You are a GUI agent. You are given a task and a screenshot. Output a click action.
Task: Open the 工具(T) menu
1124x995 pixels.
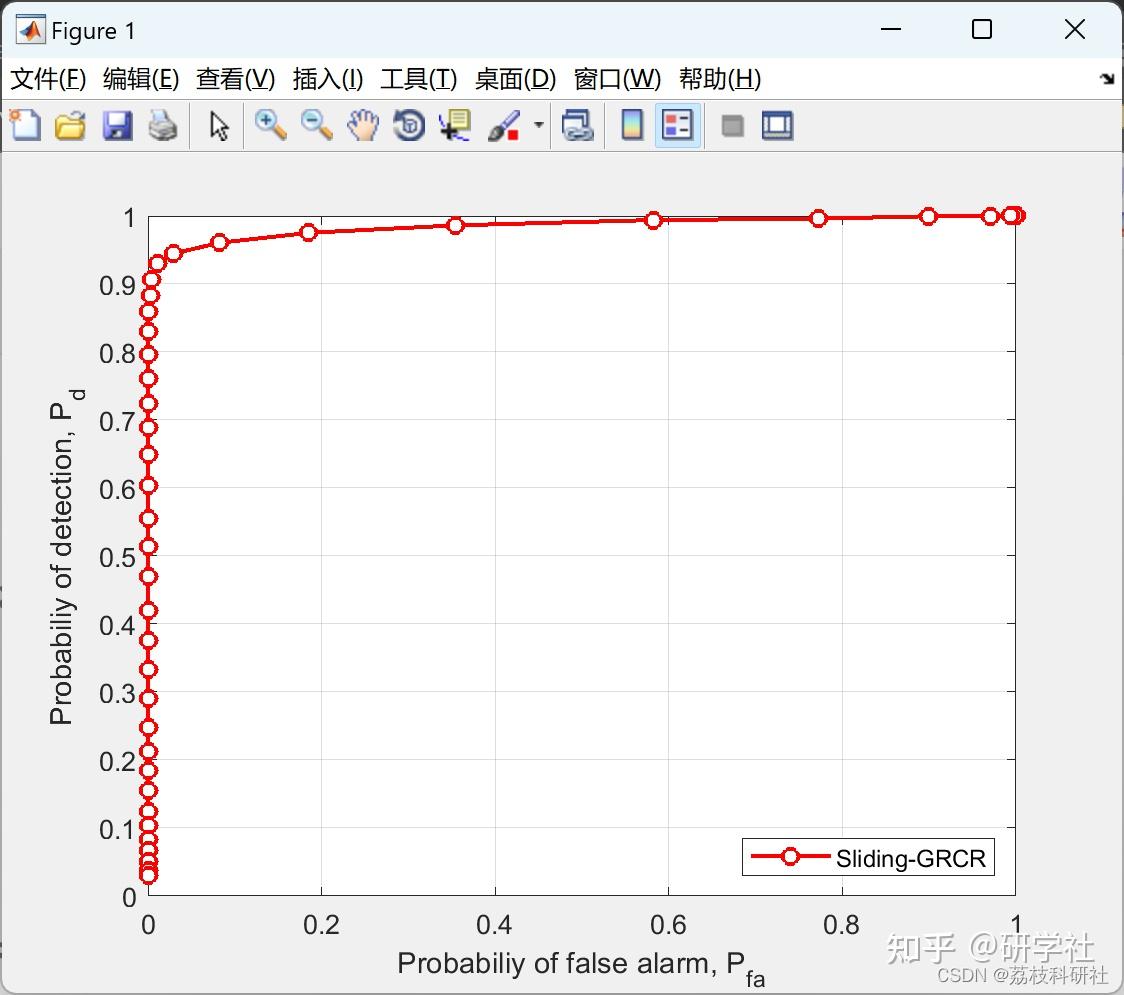click(418, 79)
